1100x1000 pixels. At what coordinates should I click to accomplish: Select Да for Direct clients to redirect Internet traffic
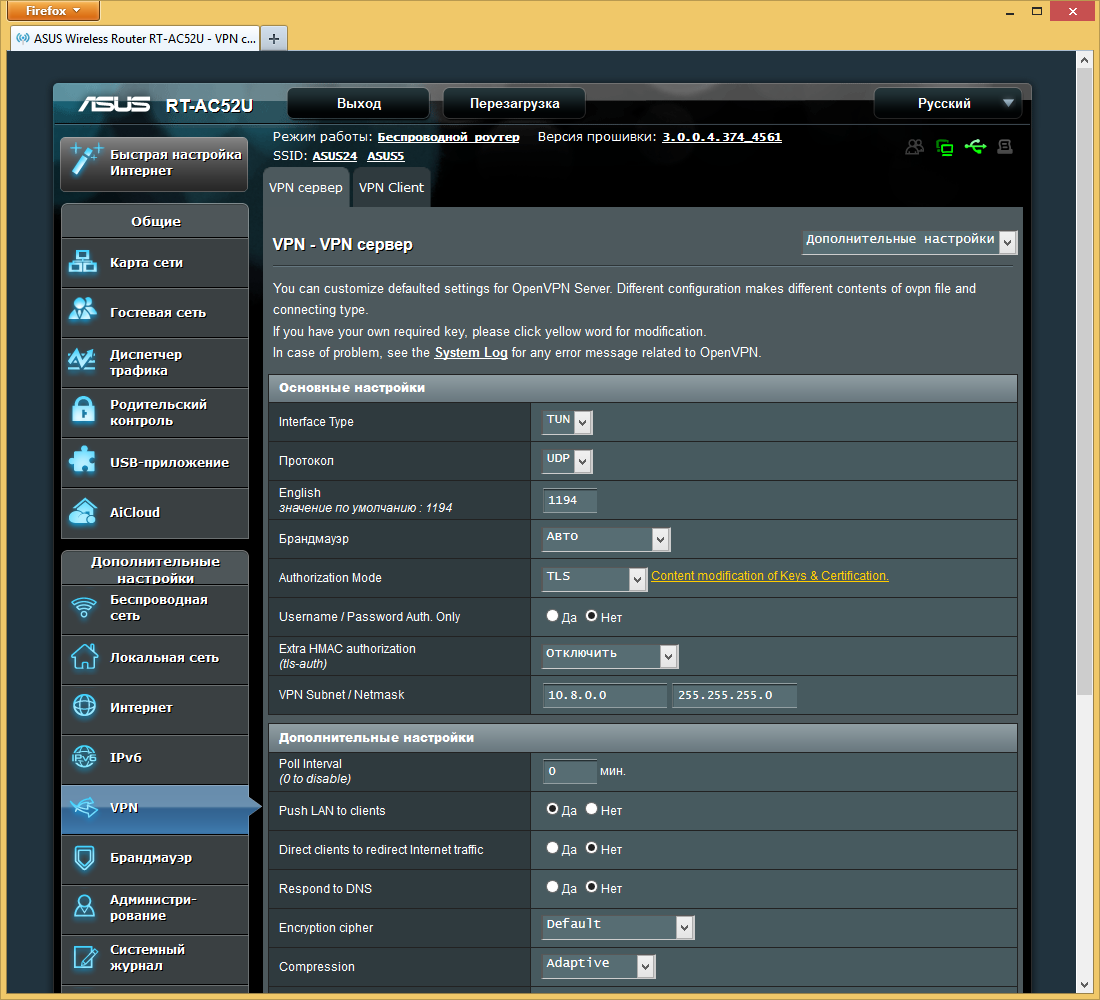(x=552, y=848)
